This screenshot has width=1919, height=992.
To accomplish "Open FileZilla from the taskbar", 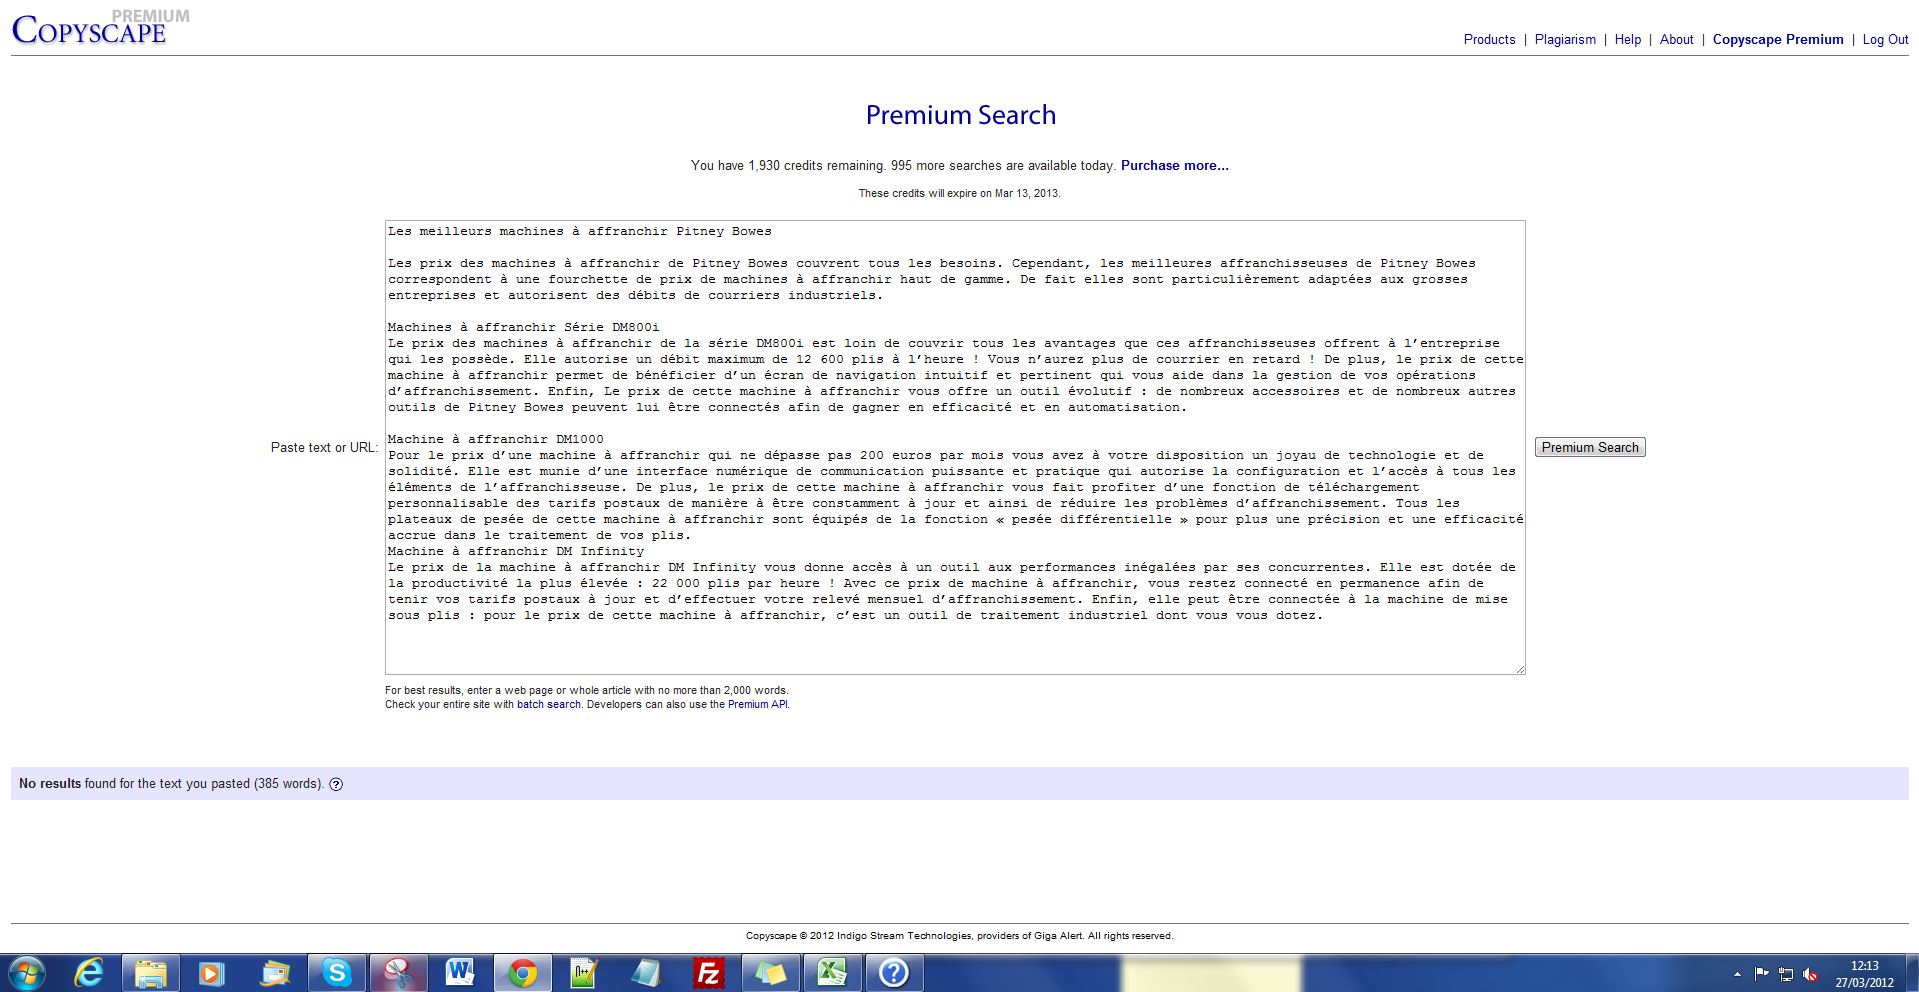I will pyautogui.click(x=708, y=972).
